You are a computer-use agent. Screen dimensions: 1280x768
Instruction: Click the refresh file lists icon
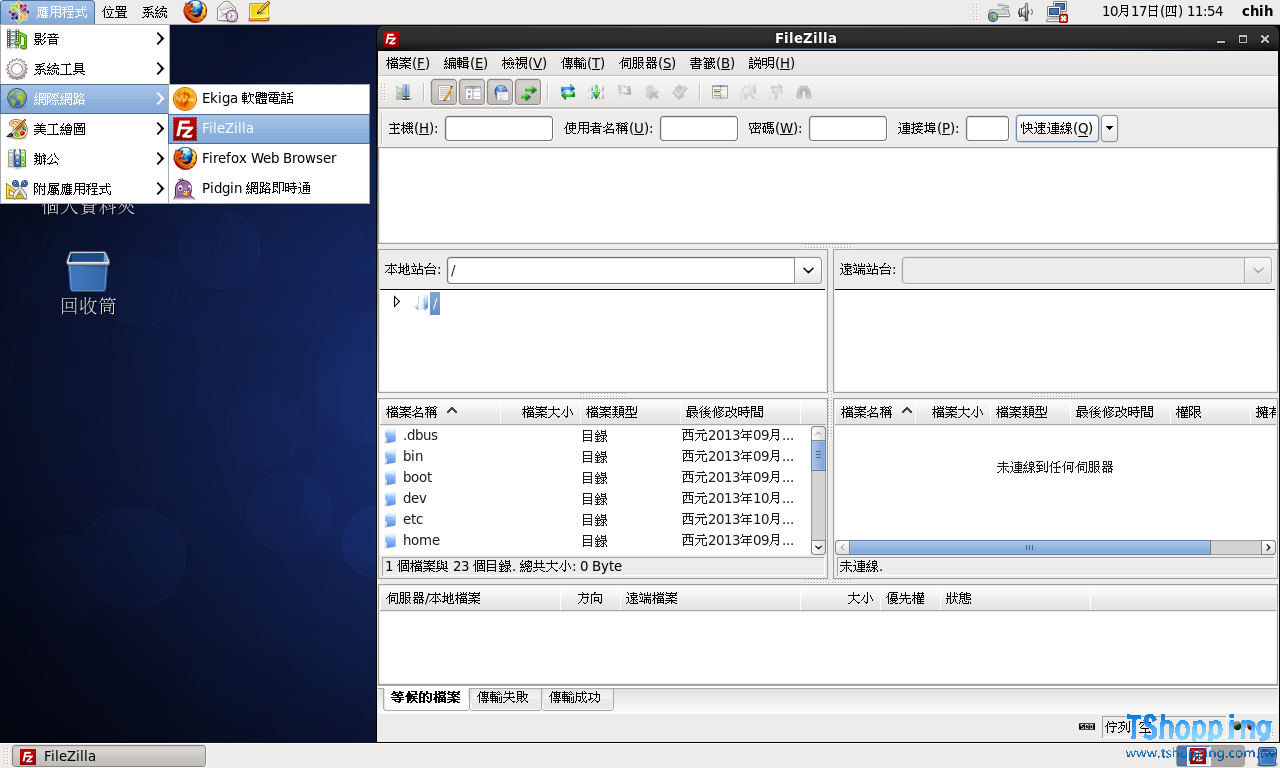[x=568, y=93]
